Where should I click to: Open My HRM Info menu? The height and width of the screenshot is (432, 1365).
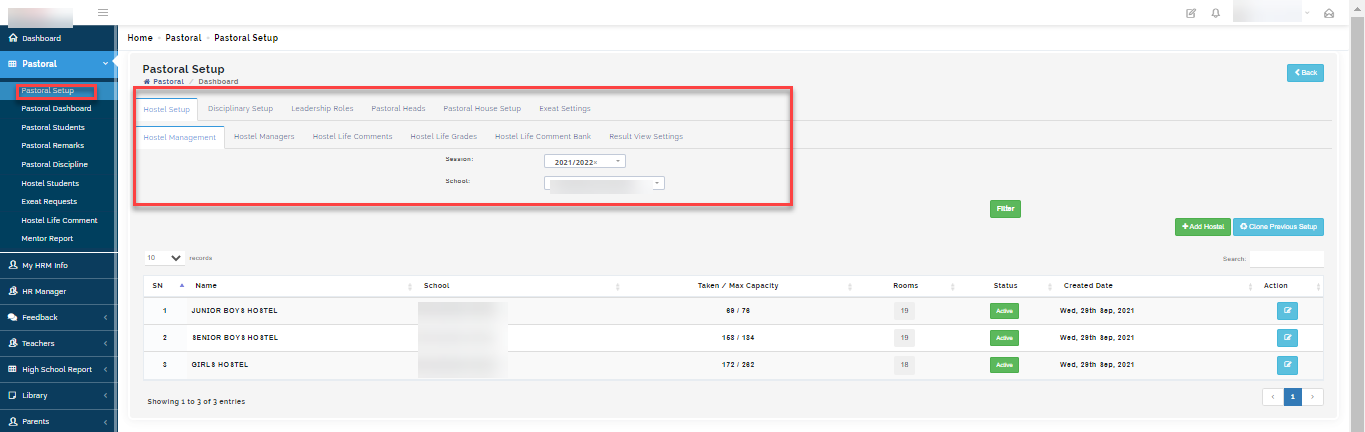coord(59,265)
